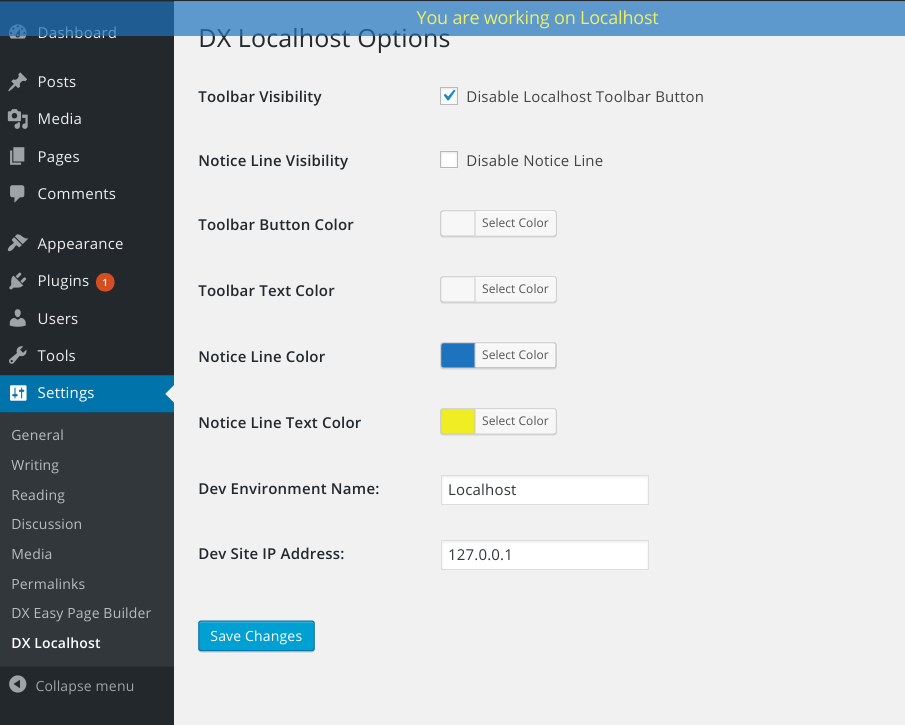Click the Settings sliders icon

(18, 393)
